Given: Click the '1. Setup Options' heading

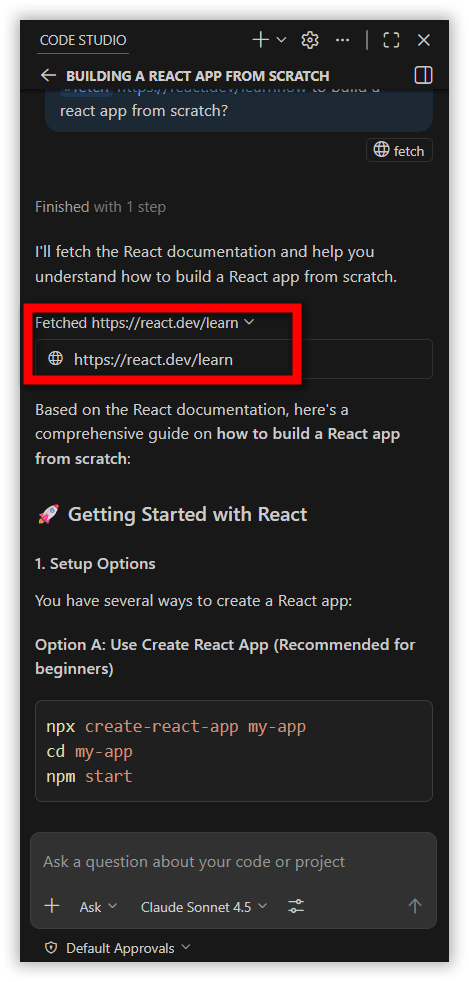Looking at the screenshot, I should click(x=95, y=564).
